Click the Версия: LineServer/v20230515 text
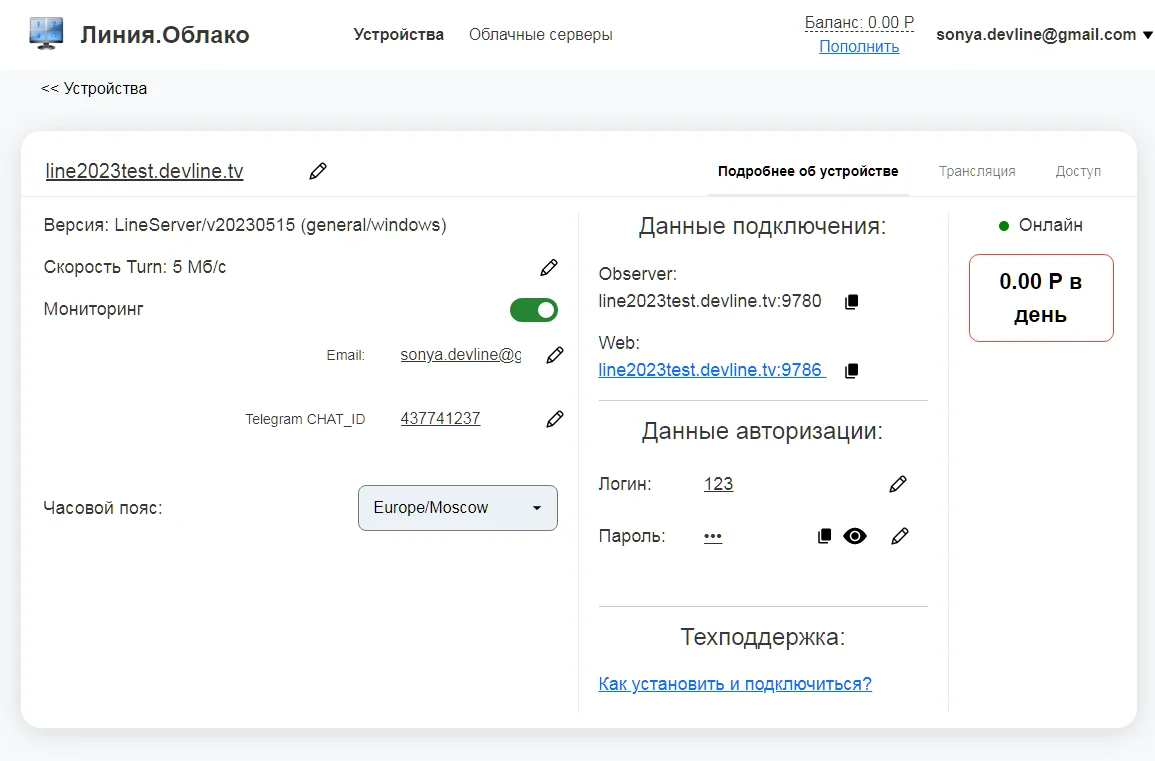This screenshot has width=1155, height=761. click(x=245, y=225)
